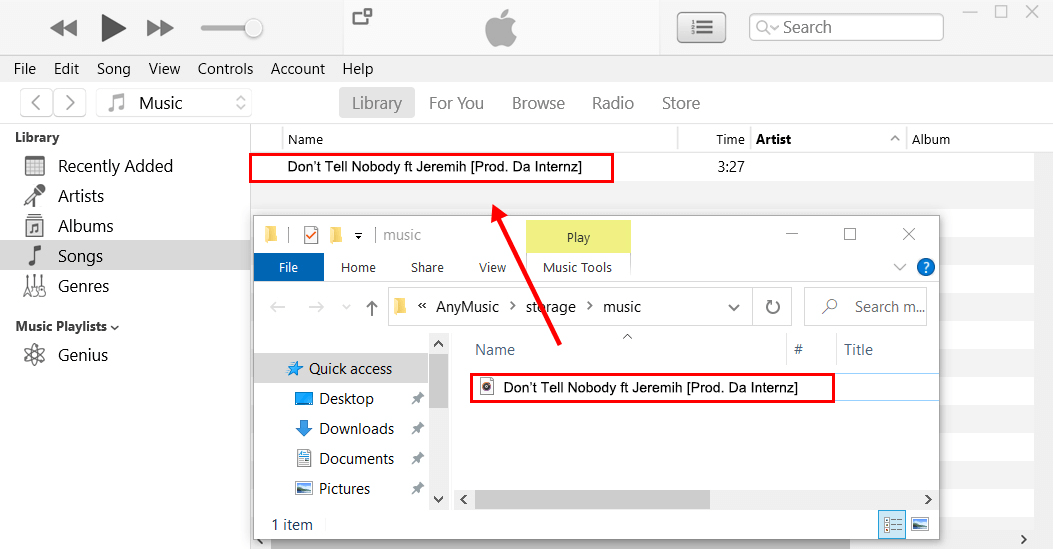
Task: Open the MiniPlayer icon
Action: click(x=362, y=16)
